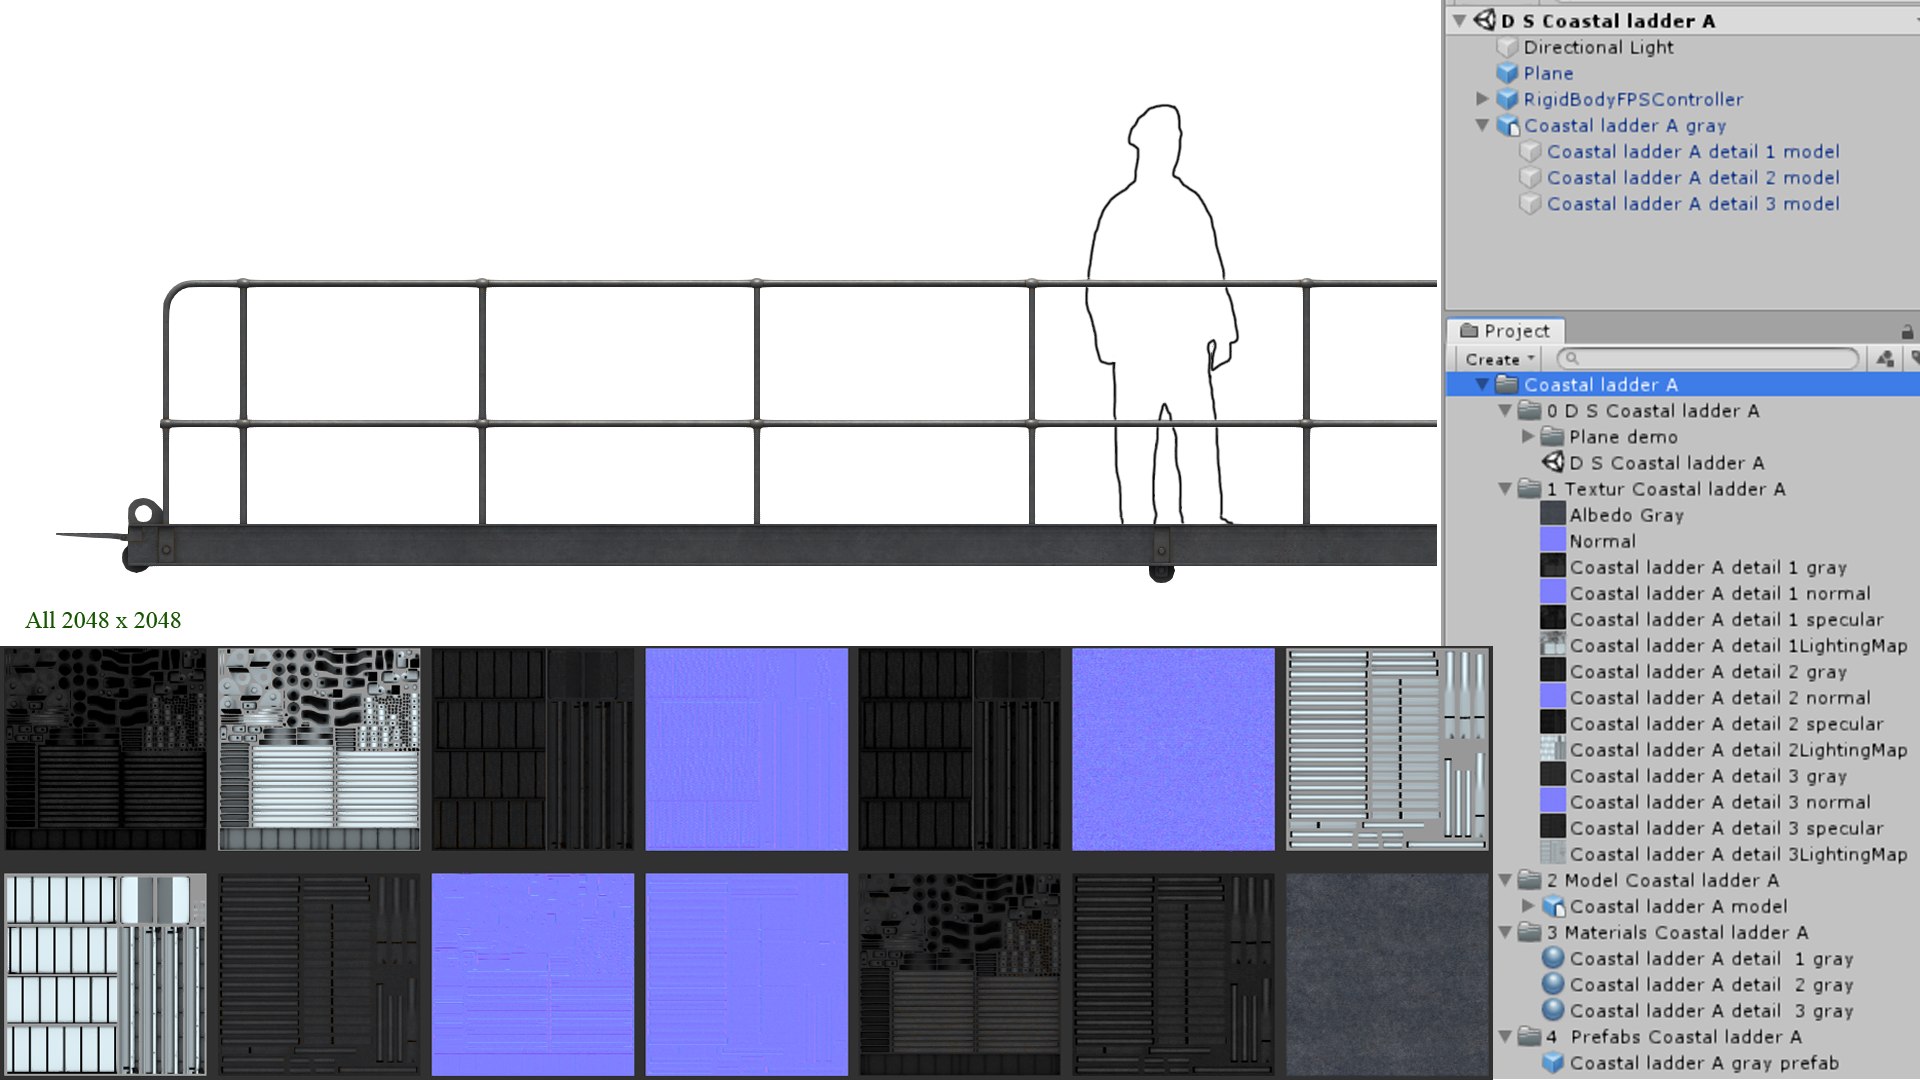The width and height of the screenshot is (1920, 1080).
Task: Select the Albedo Gray texture swatch
Action: coord(1552,515)
